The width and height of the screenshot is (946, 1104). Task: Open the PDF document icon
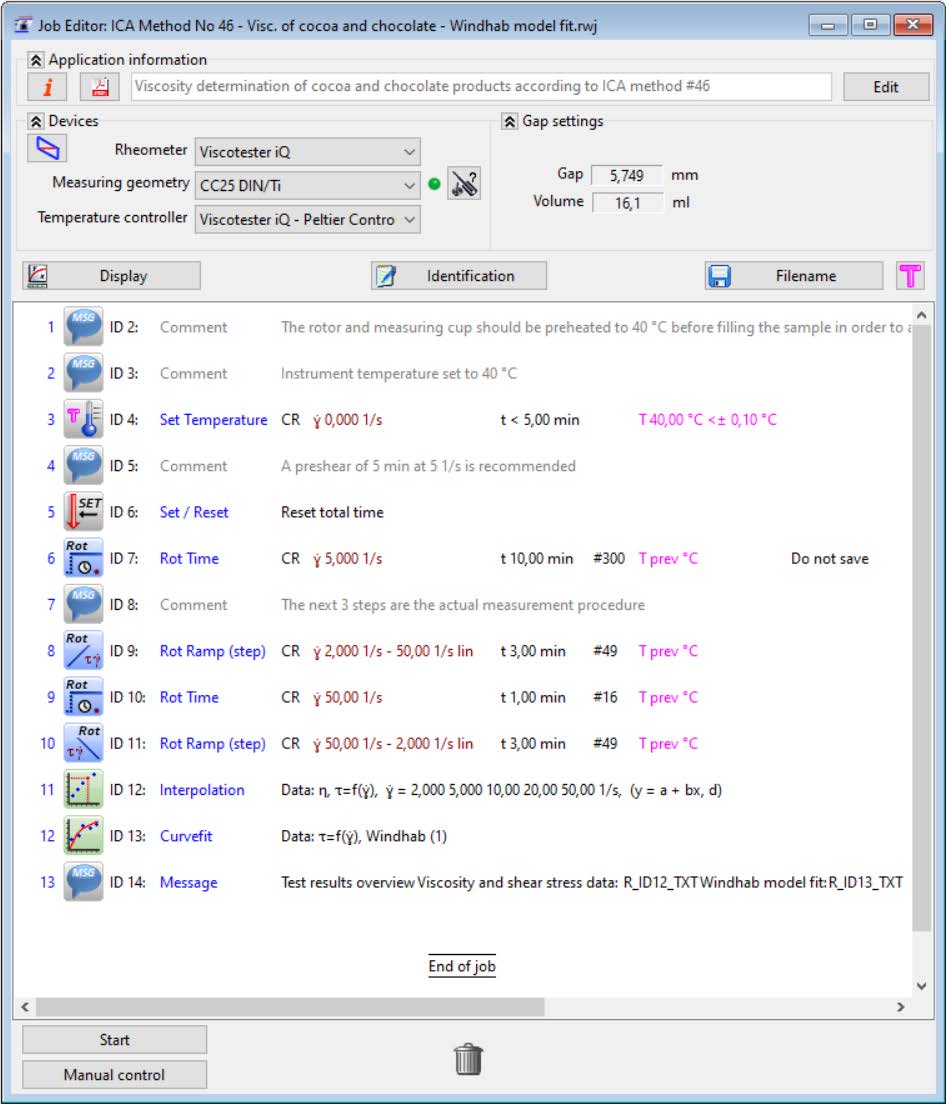pyautogui.click(x=100, y=87)
